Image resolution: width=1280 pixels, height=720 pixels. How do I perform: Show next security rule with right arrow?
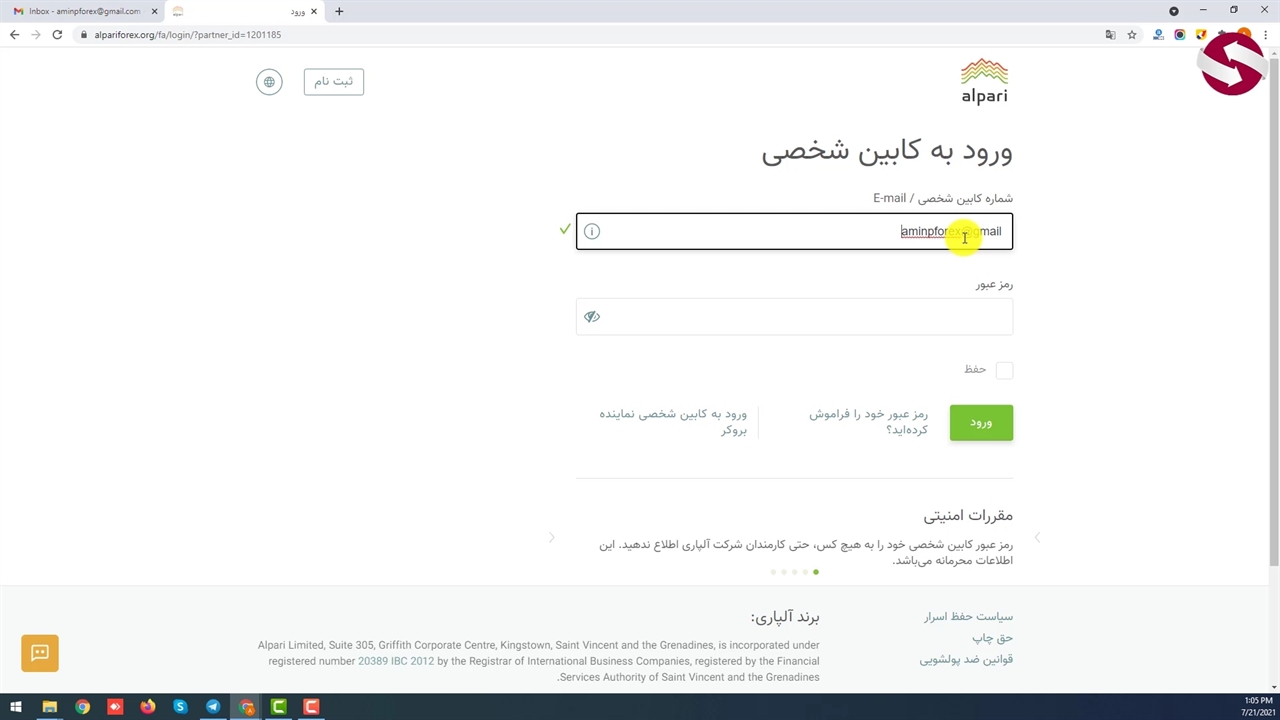point(1037,538)
